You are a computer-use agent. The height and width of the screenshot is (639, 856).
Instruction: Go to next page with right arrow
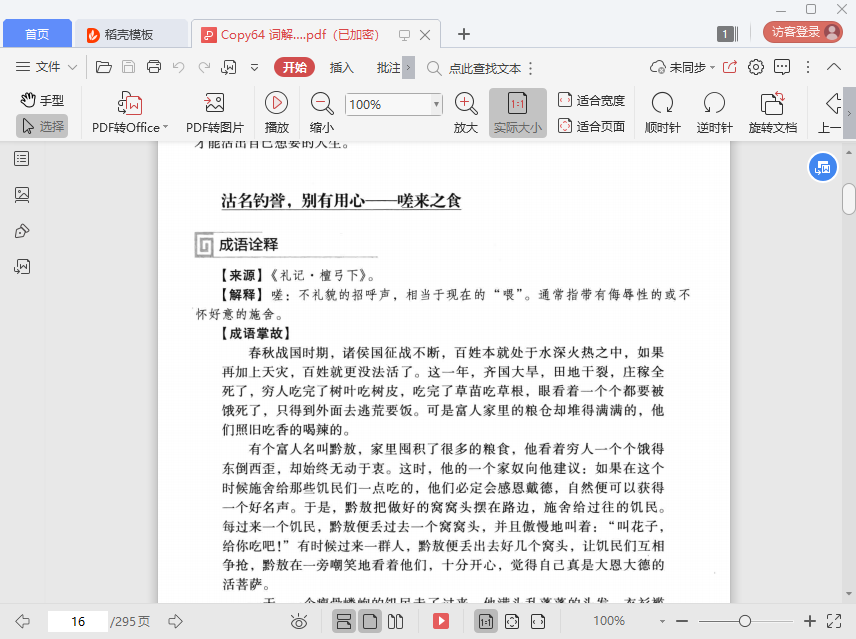(x=175, y=621)
